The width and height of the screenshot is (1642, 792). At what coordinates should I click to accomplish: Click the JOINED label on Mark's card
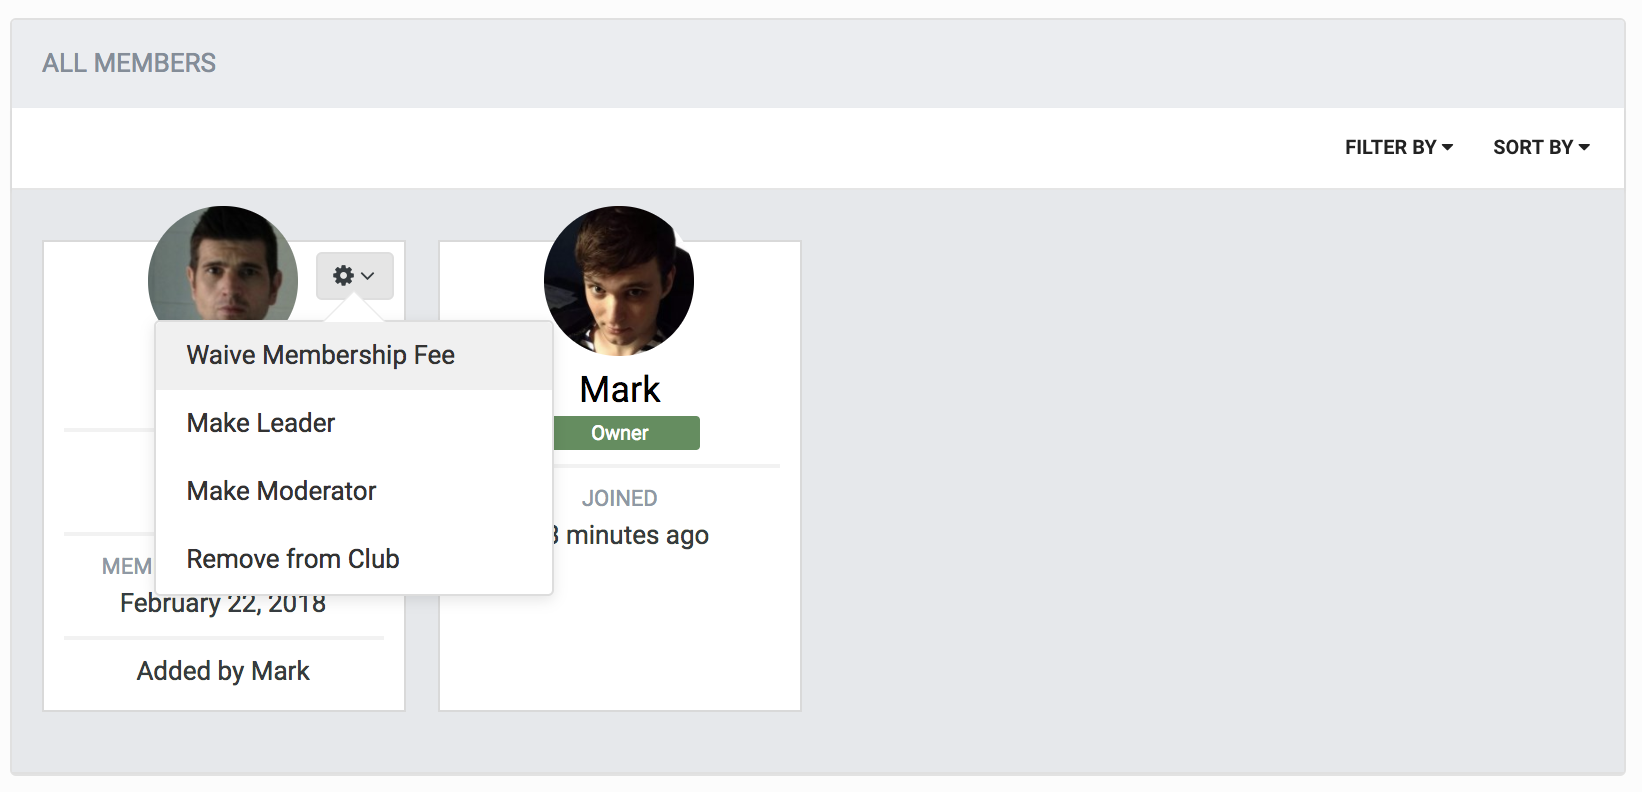[x=619, y=498]
